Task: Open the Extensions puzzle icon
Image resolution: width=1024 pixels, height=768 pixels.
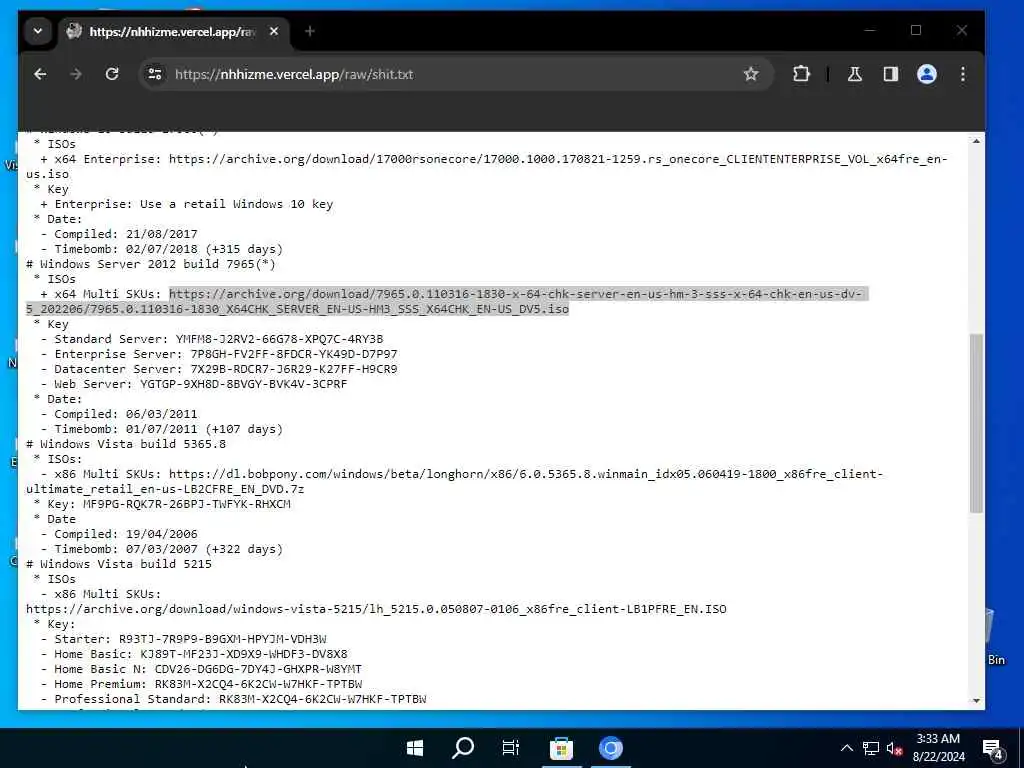Action: (801, 74)
